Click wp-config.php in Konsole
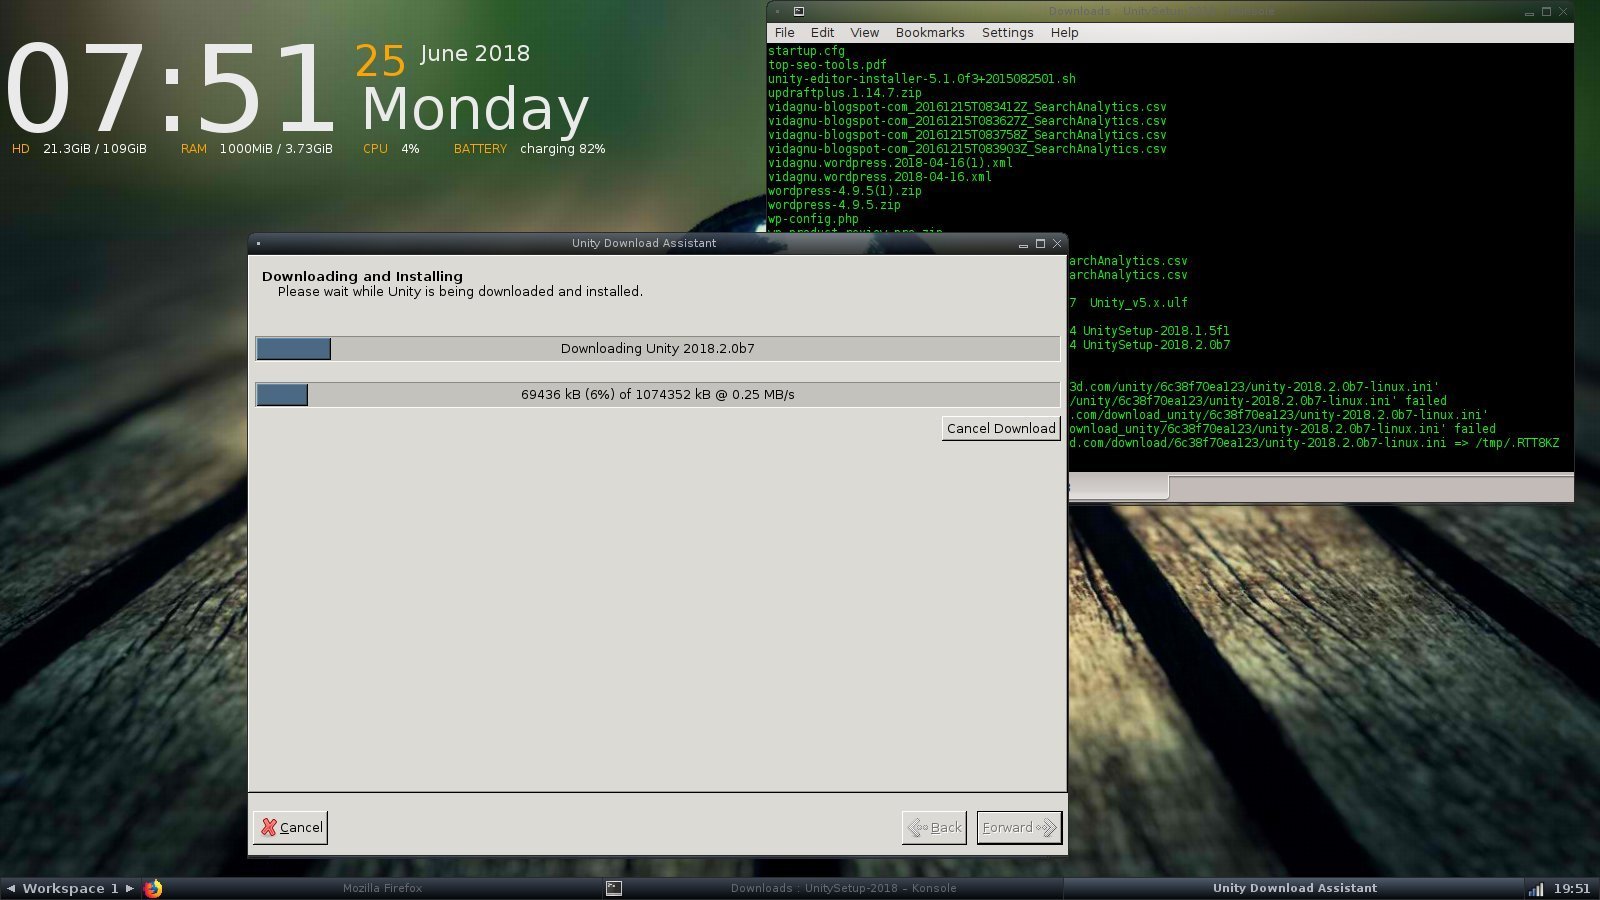 [x=813, y=219]
